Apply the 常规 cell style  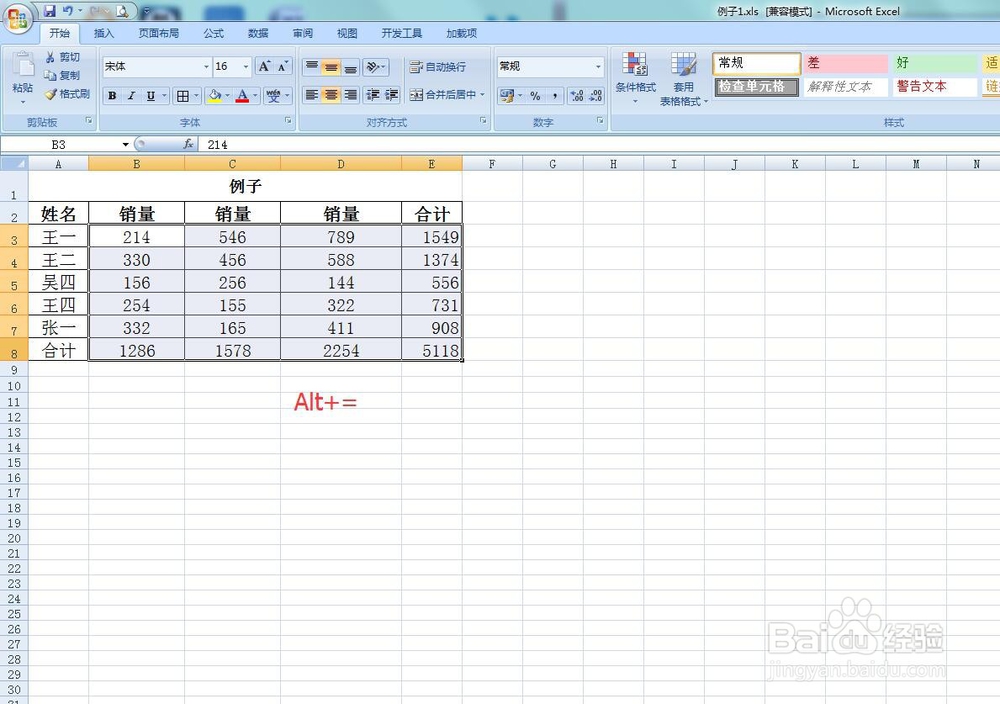click(756, 63)
